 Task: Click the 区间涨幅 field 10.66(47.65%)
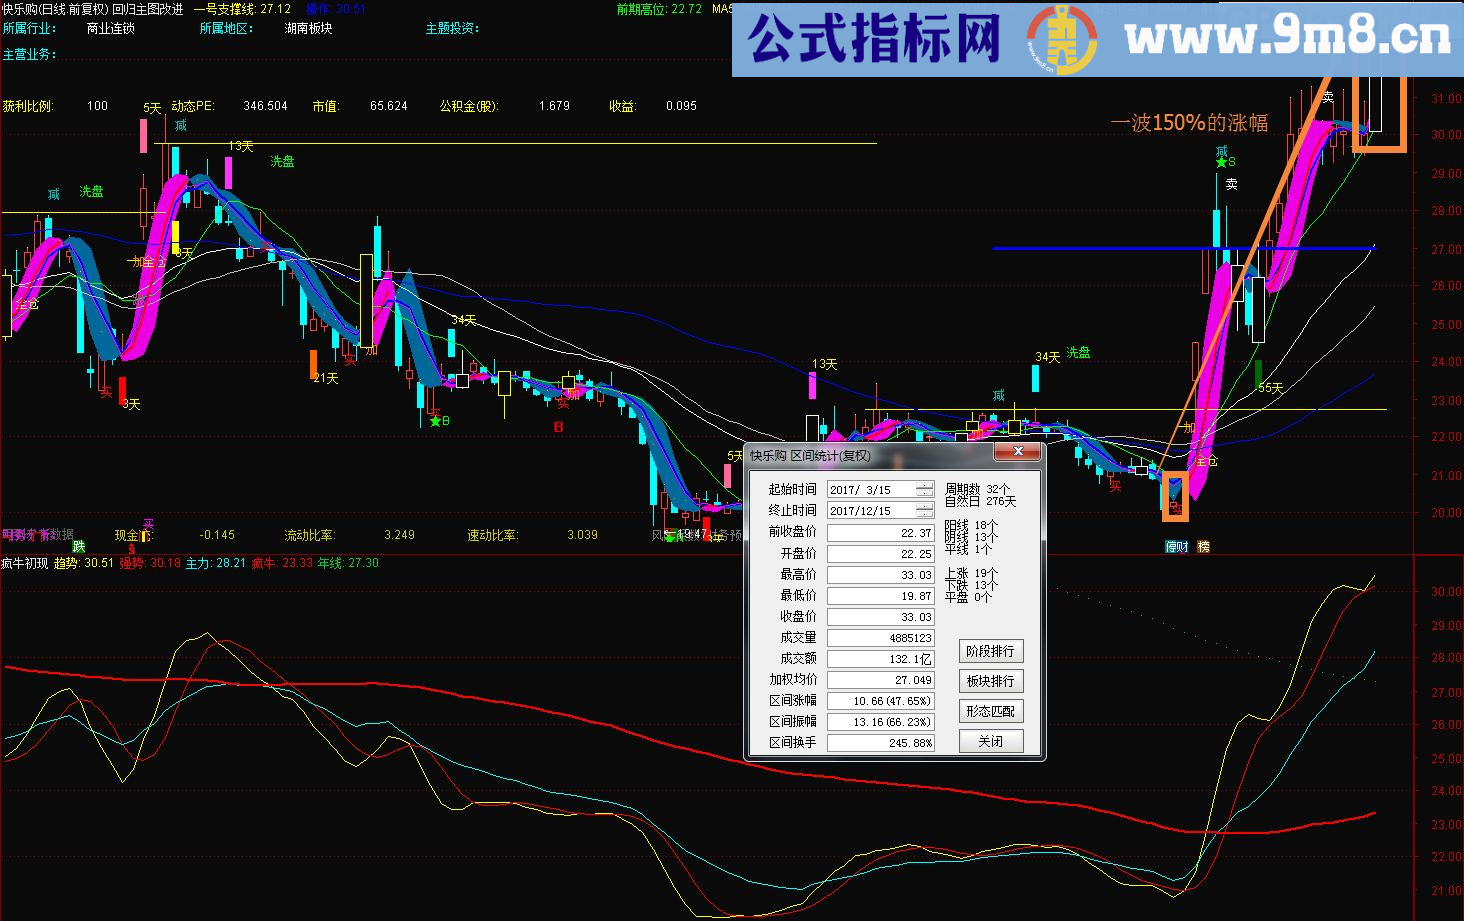click(x=881, y=701)
